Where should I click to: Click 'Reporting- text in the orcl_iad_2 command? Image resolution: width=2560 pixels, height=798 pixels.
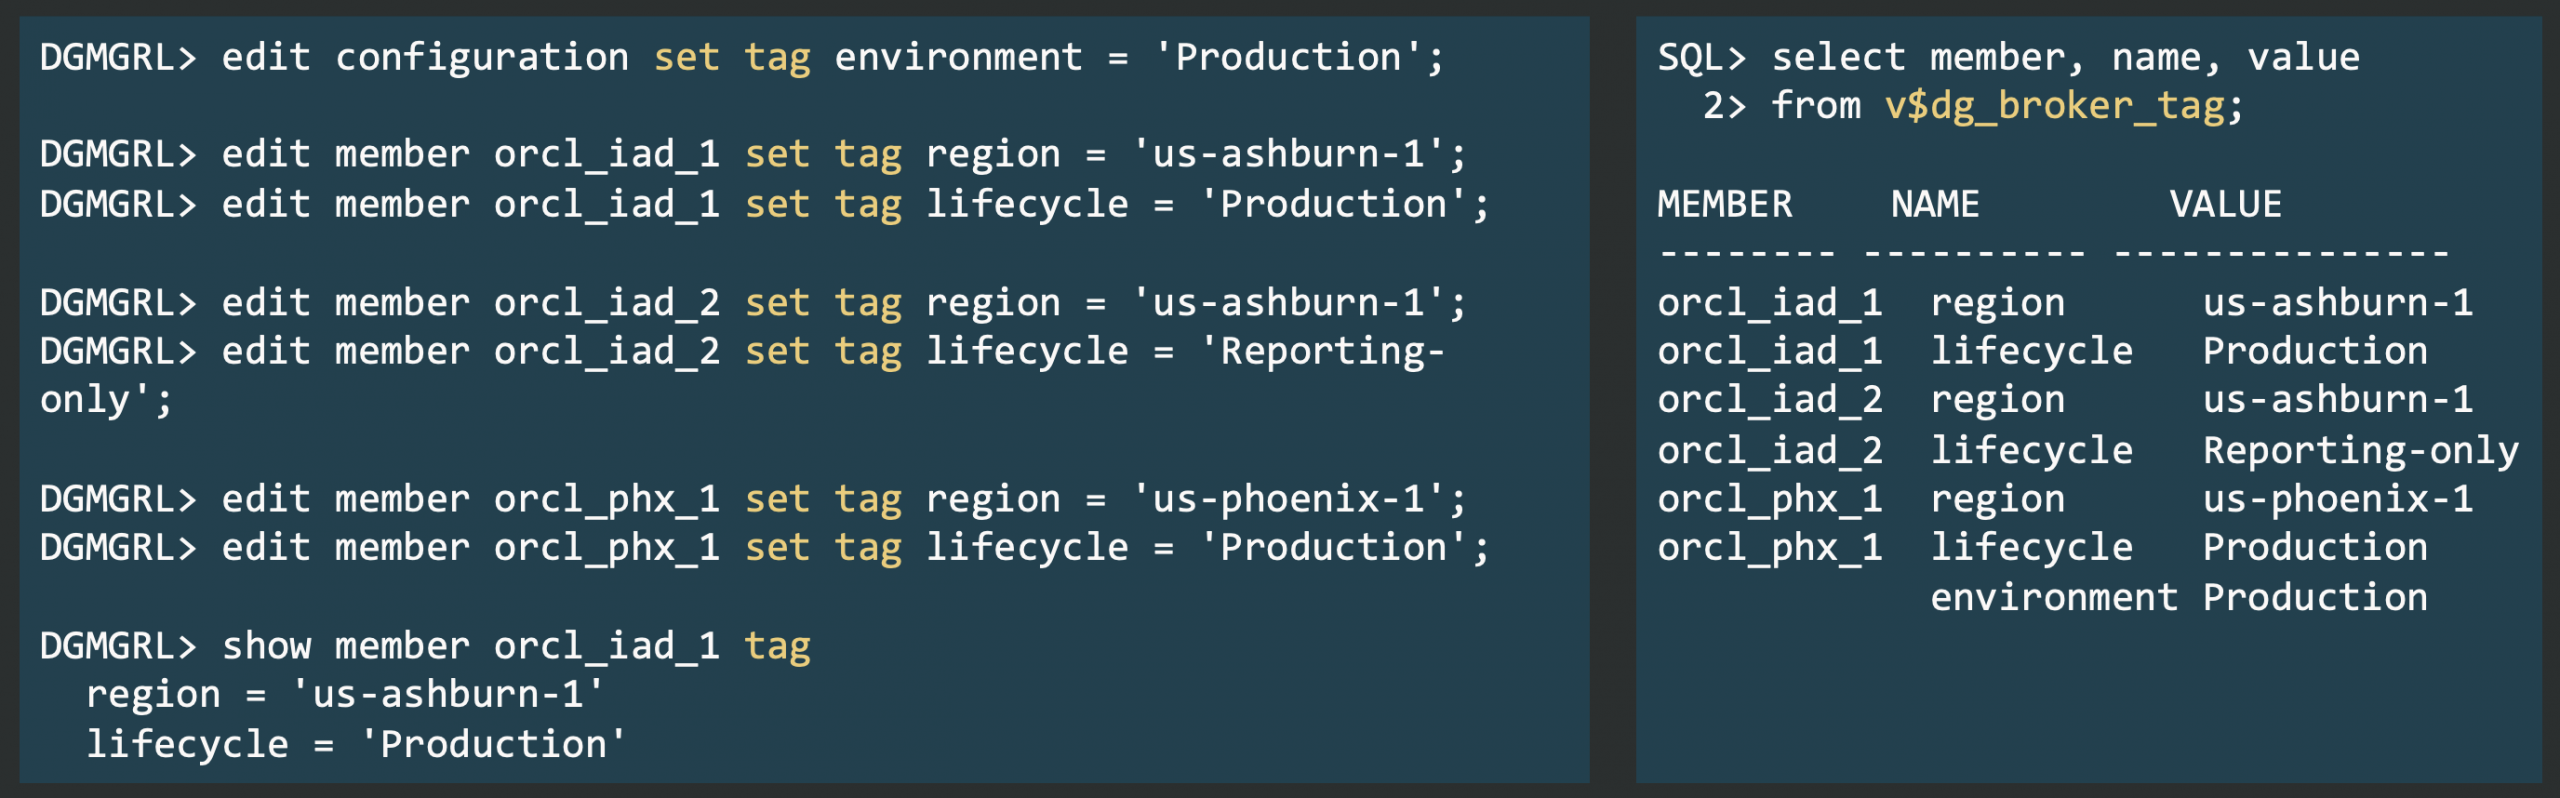point(1323,351)
